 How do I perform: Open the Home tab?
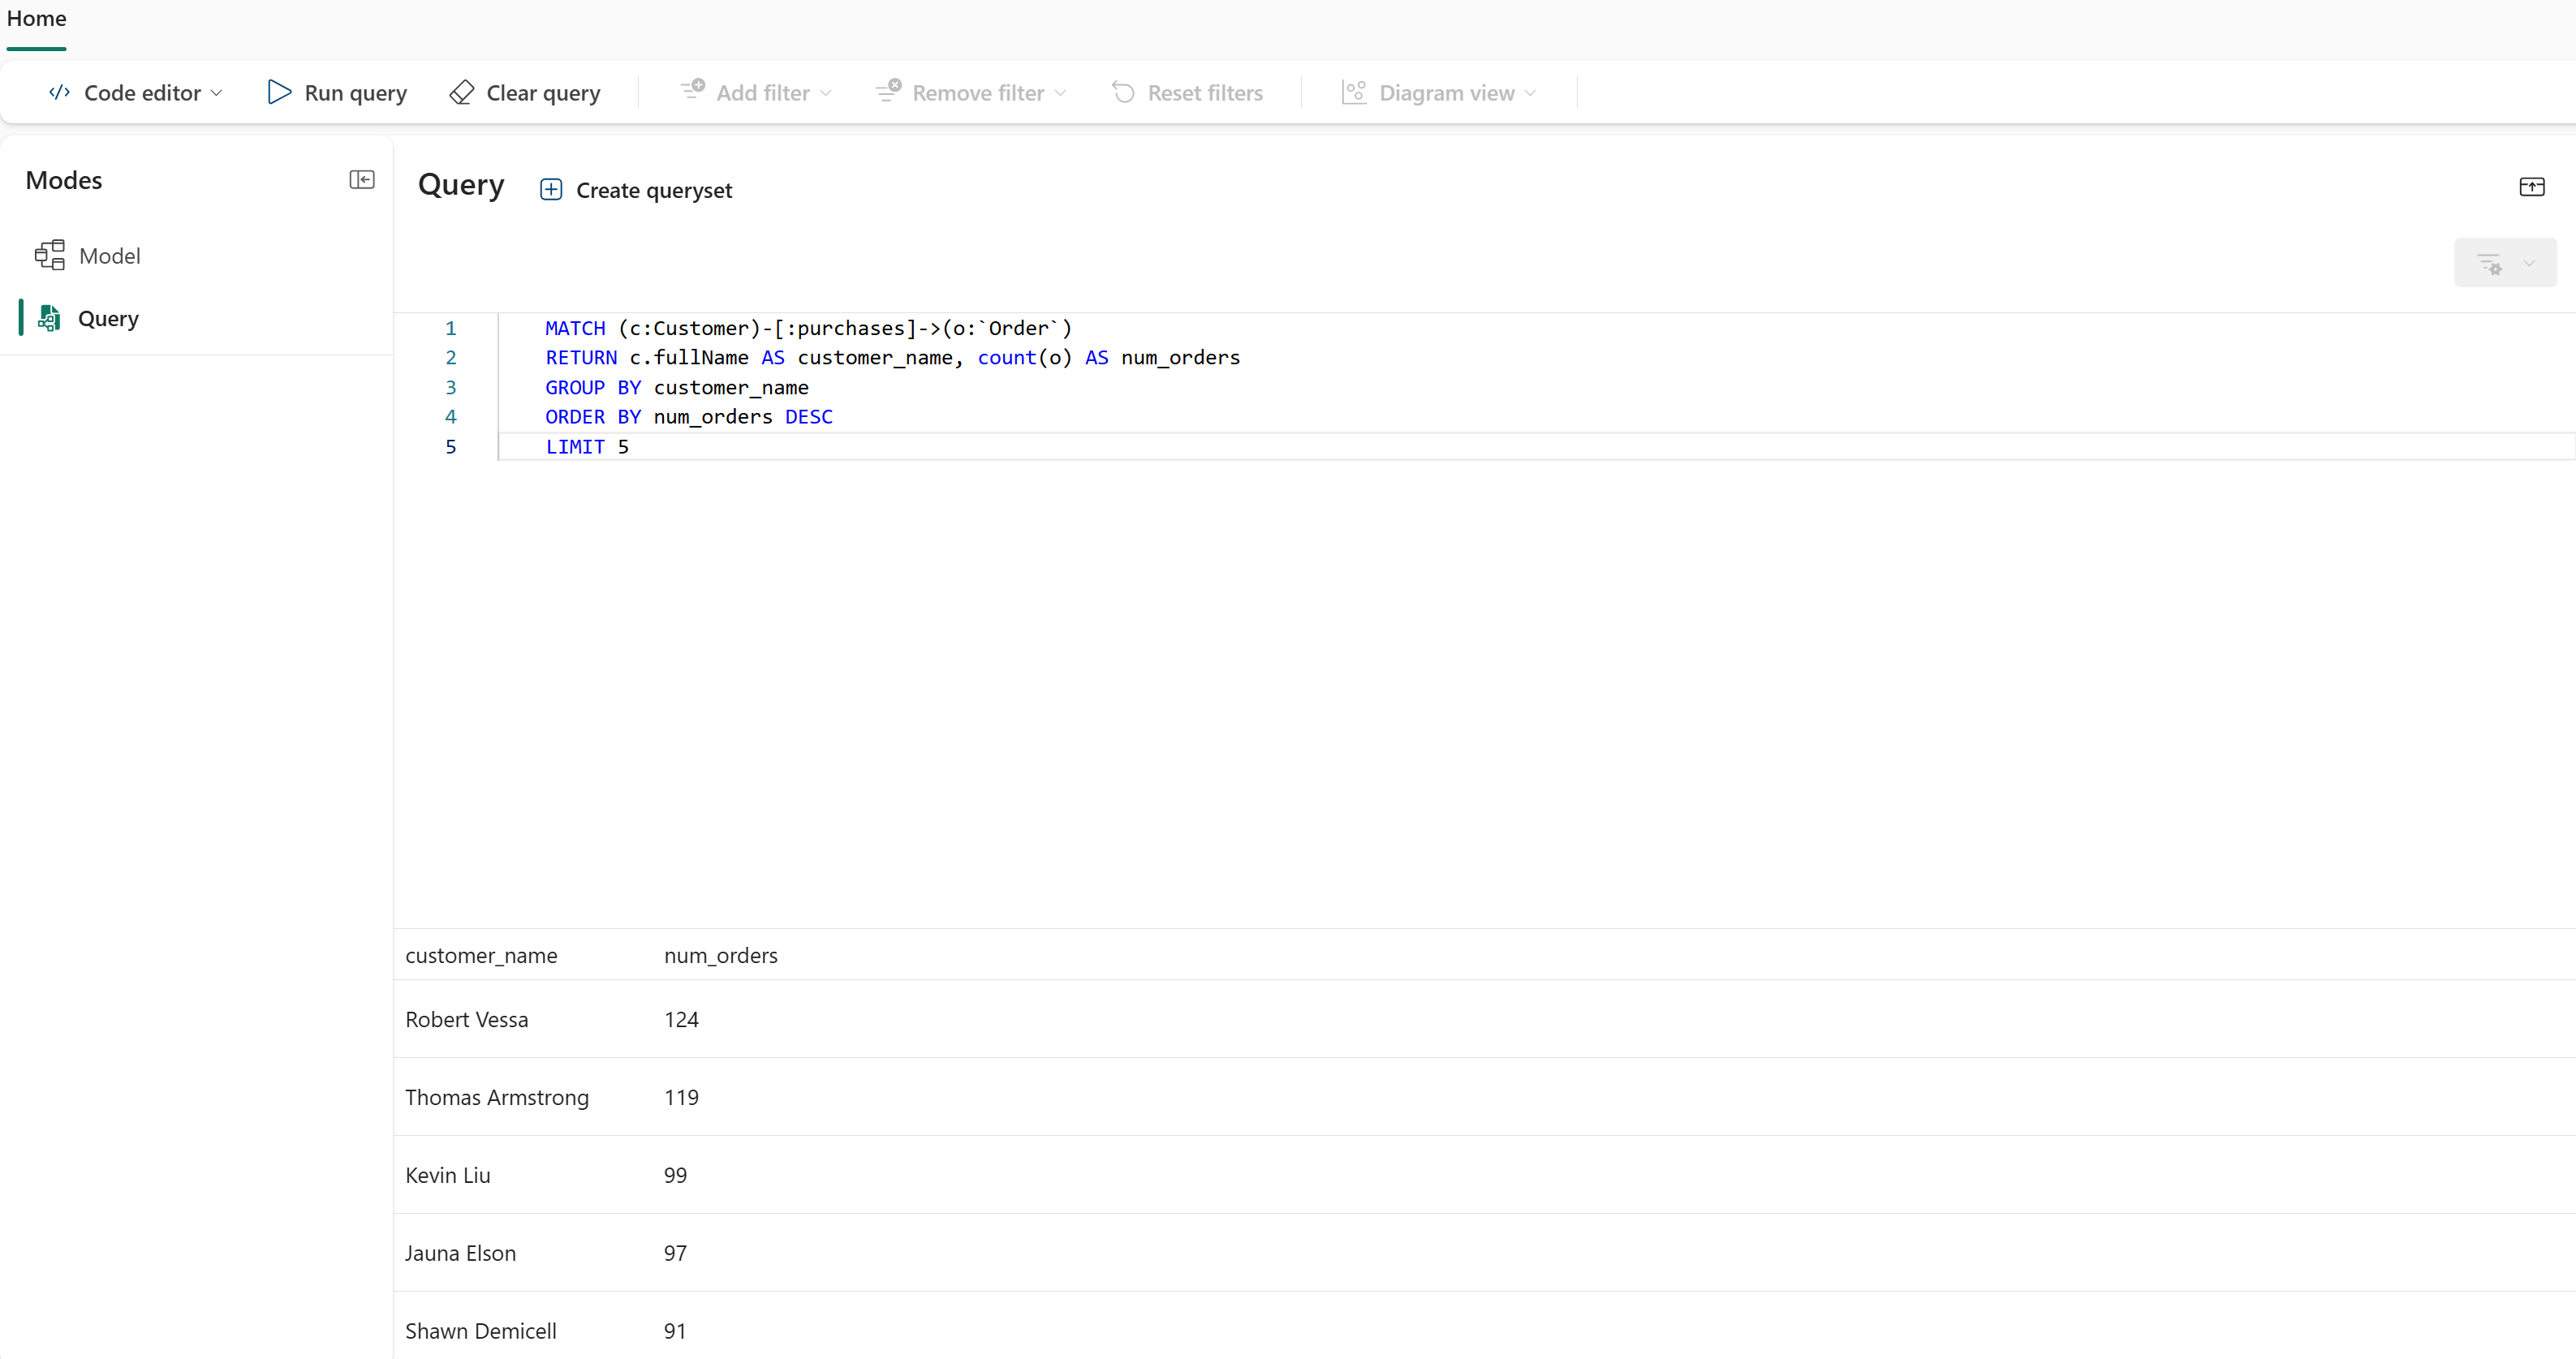37,19
